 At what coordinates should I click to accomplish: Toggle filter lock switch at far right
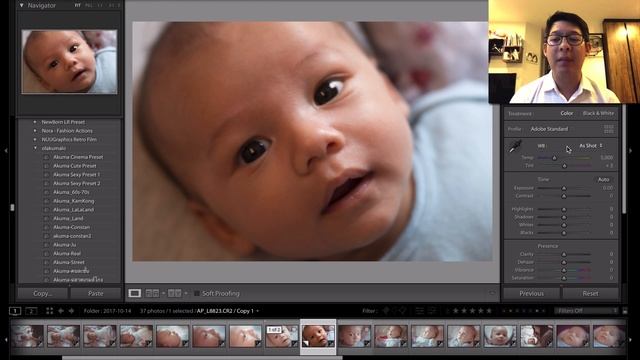625,311
